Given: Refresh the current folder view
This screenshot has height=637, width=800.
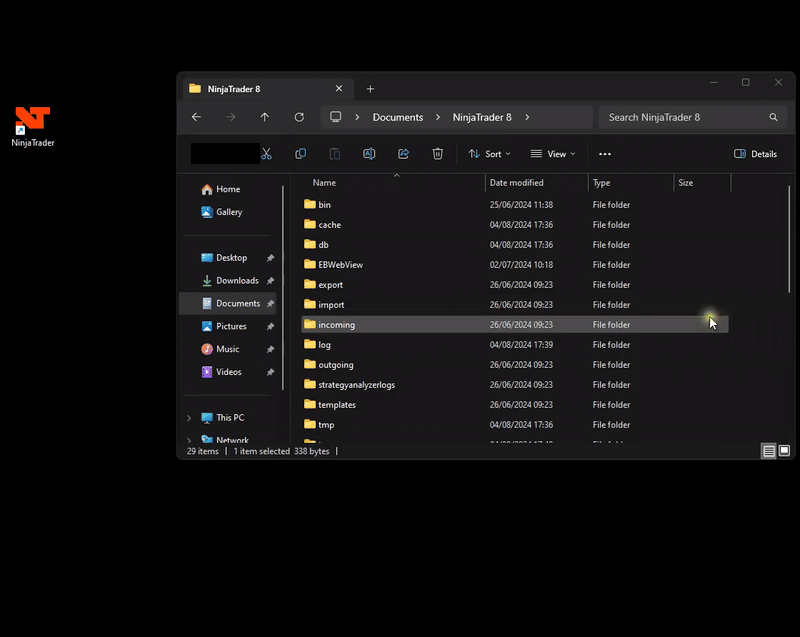Looking at the screenshot, I should pyautogui.click(x=299, y=117).
